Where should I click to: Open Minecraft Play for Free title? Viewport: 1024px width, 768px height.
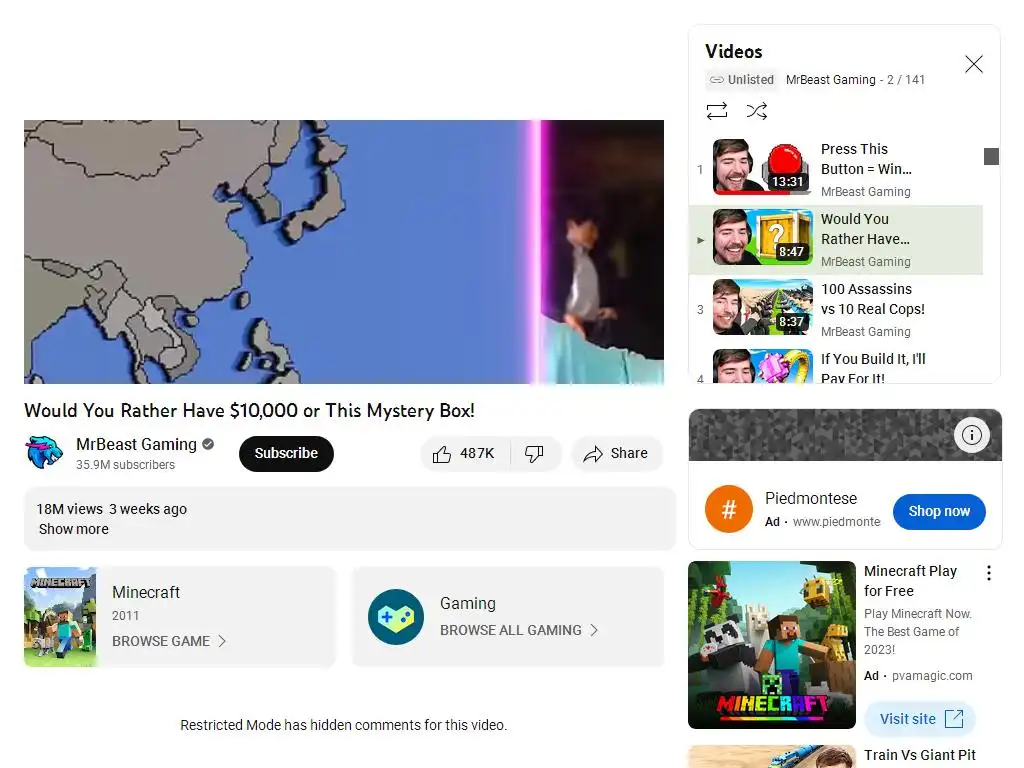(910, 581)
